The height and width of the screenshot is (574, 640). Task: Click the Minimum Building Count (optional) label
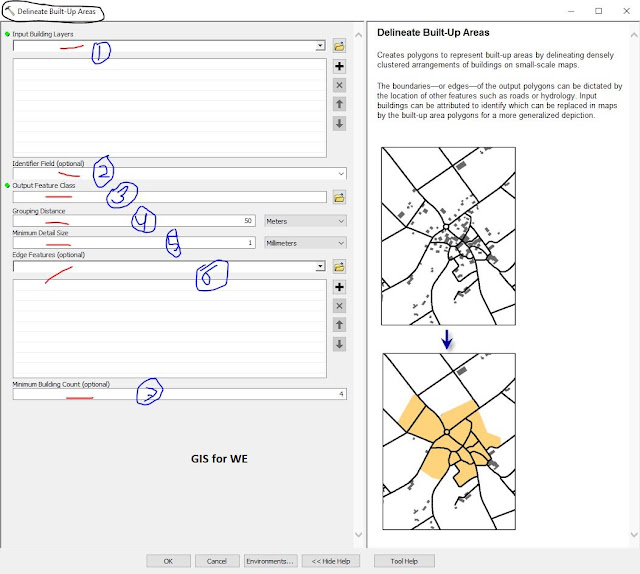(x=61, y=384)
